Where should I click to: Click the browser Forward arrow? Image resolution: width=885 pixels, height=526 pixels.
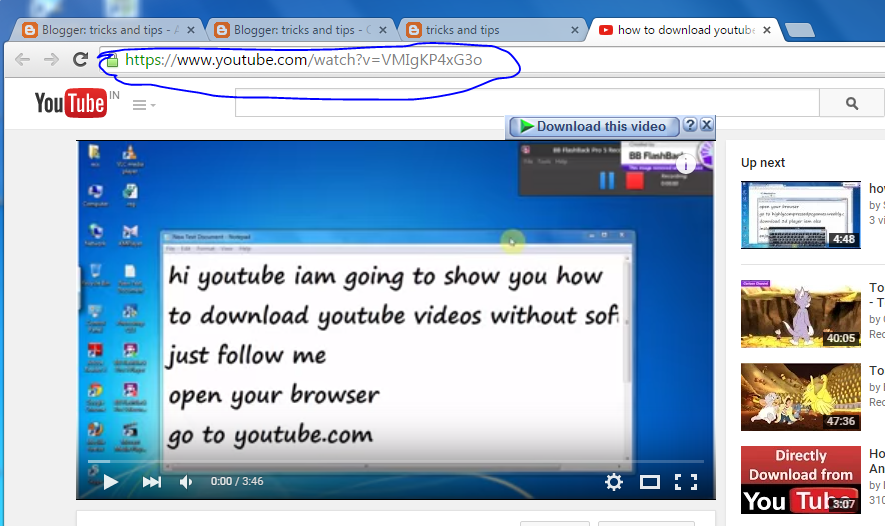pos(51,59)
